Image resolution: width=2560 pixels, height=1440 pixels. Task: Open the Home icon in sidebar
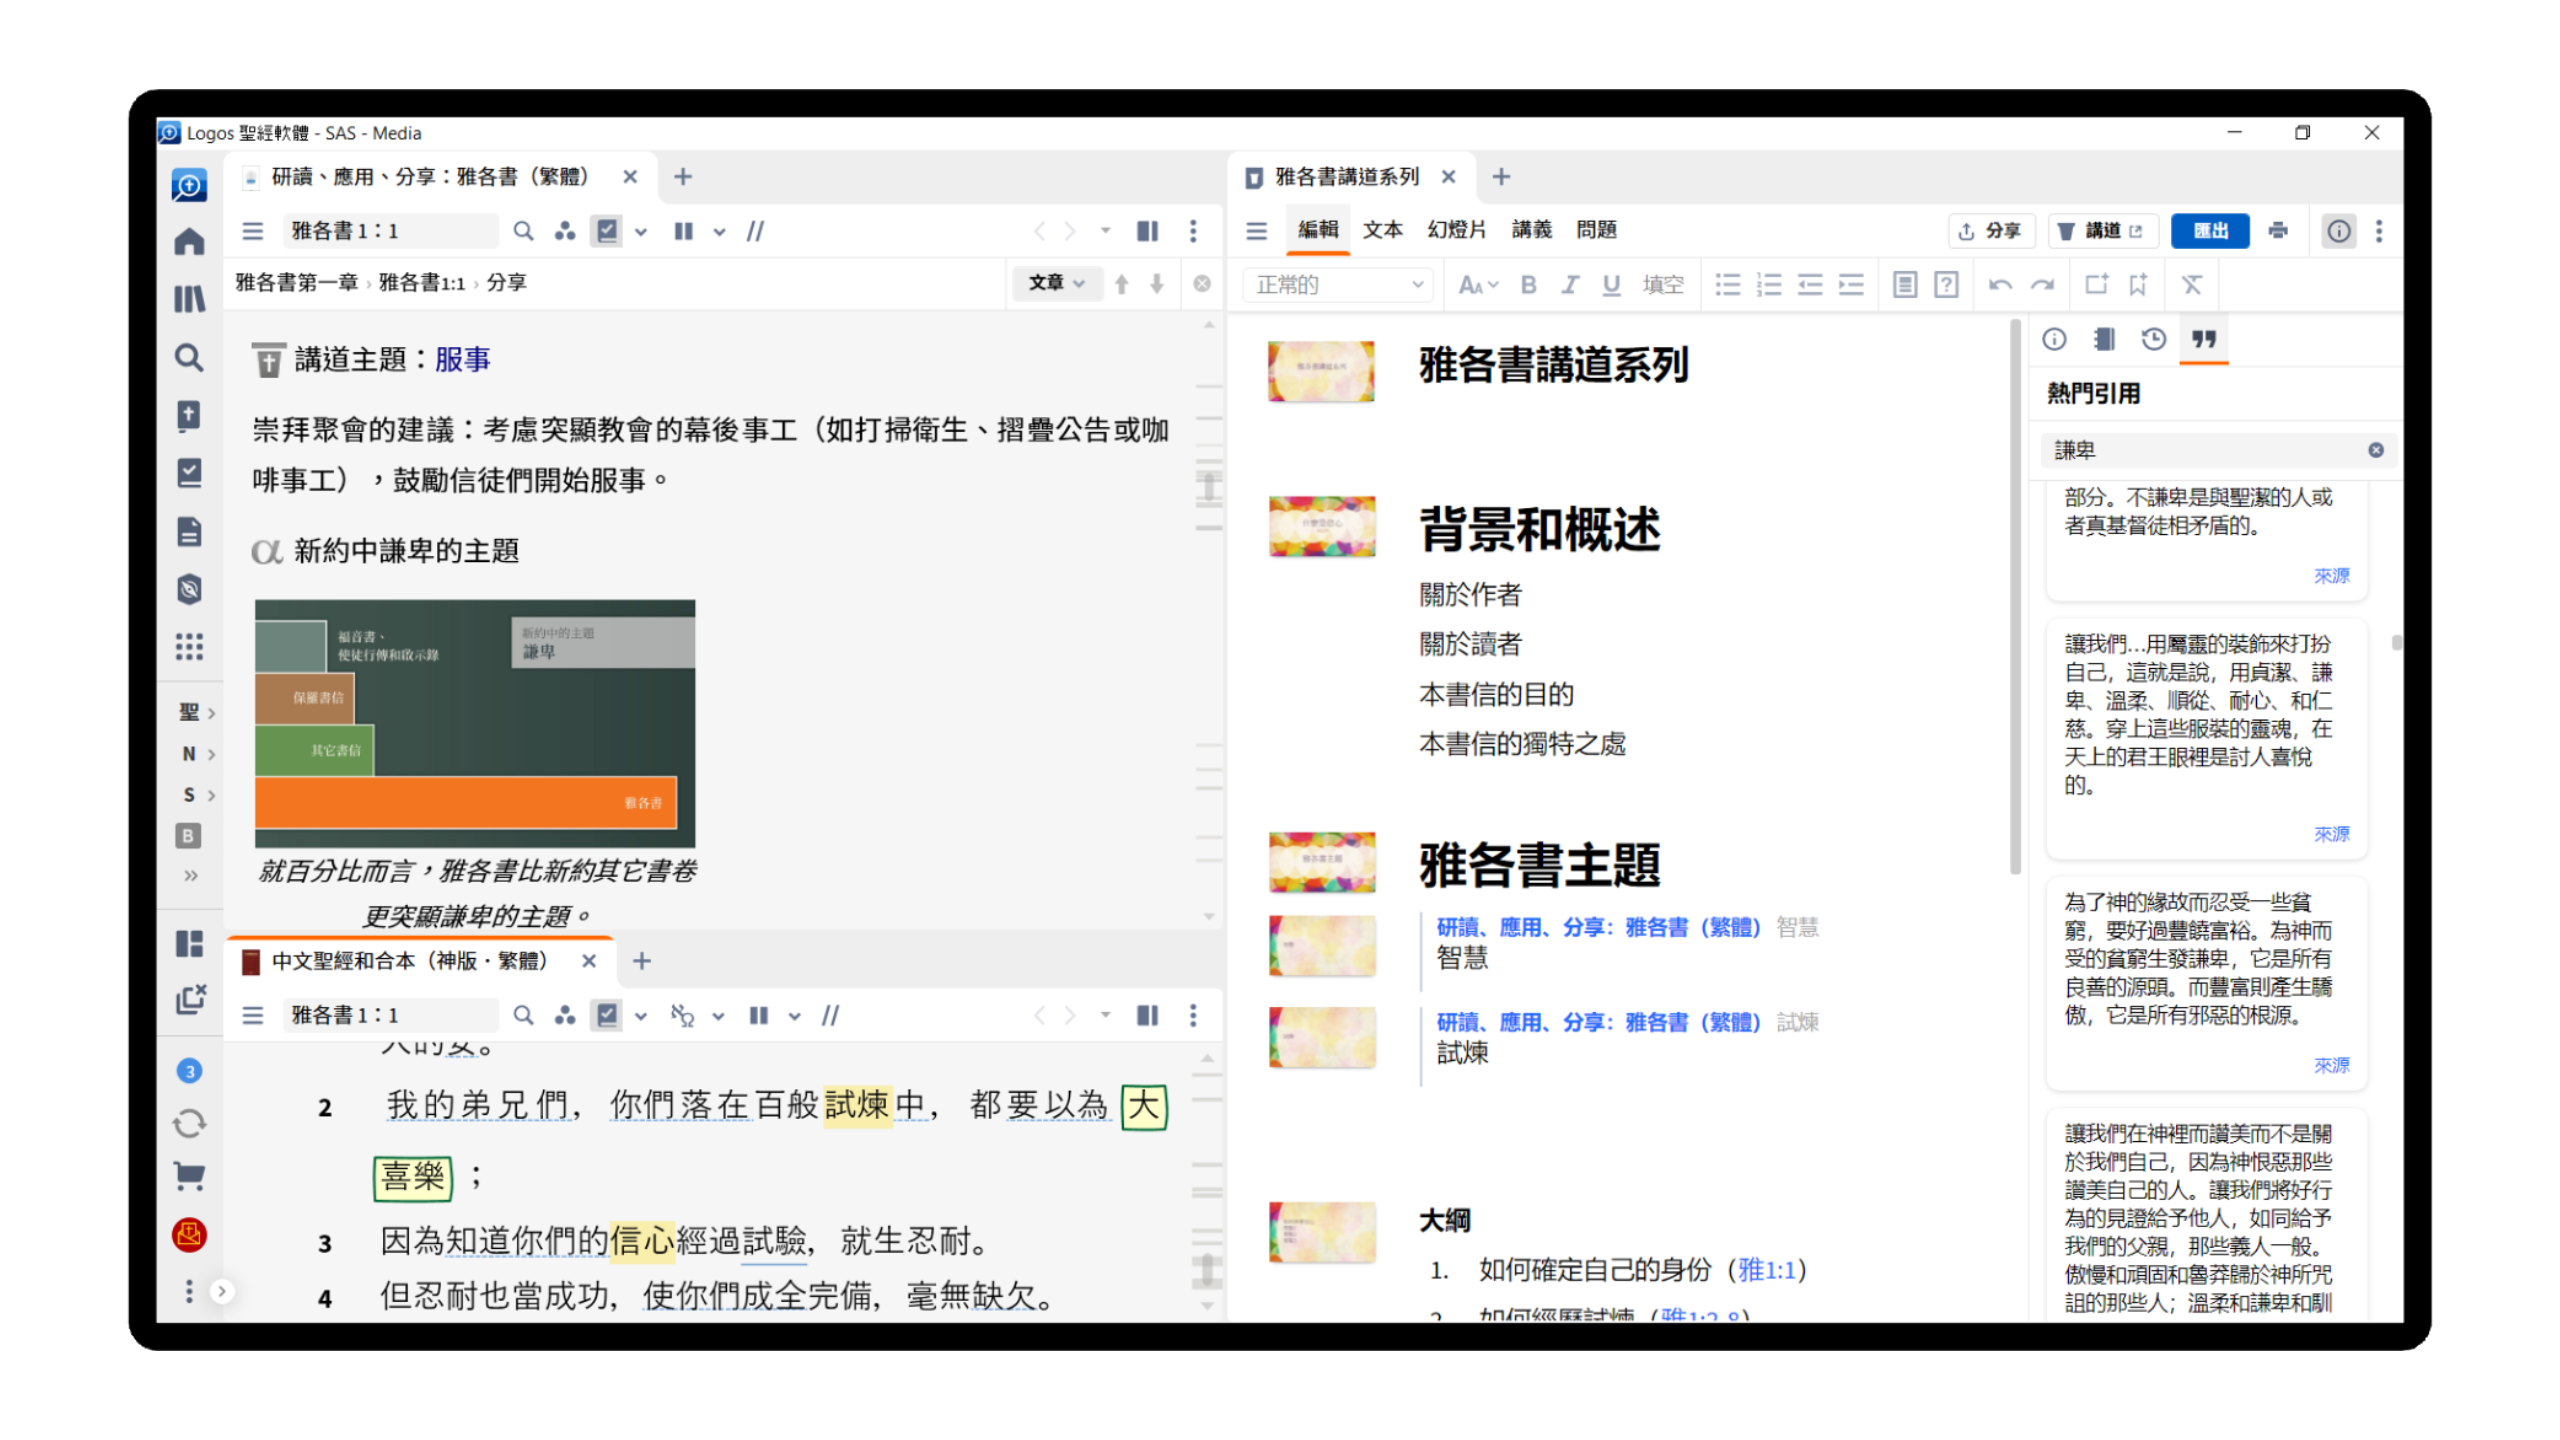click(189, 242)
